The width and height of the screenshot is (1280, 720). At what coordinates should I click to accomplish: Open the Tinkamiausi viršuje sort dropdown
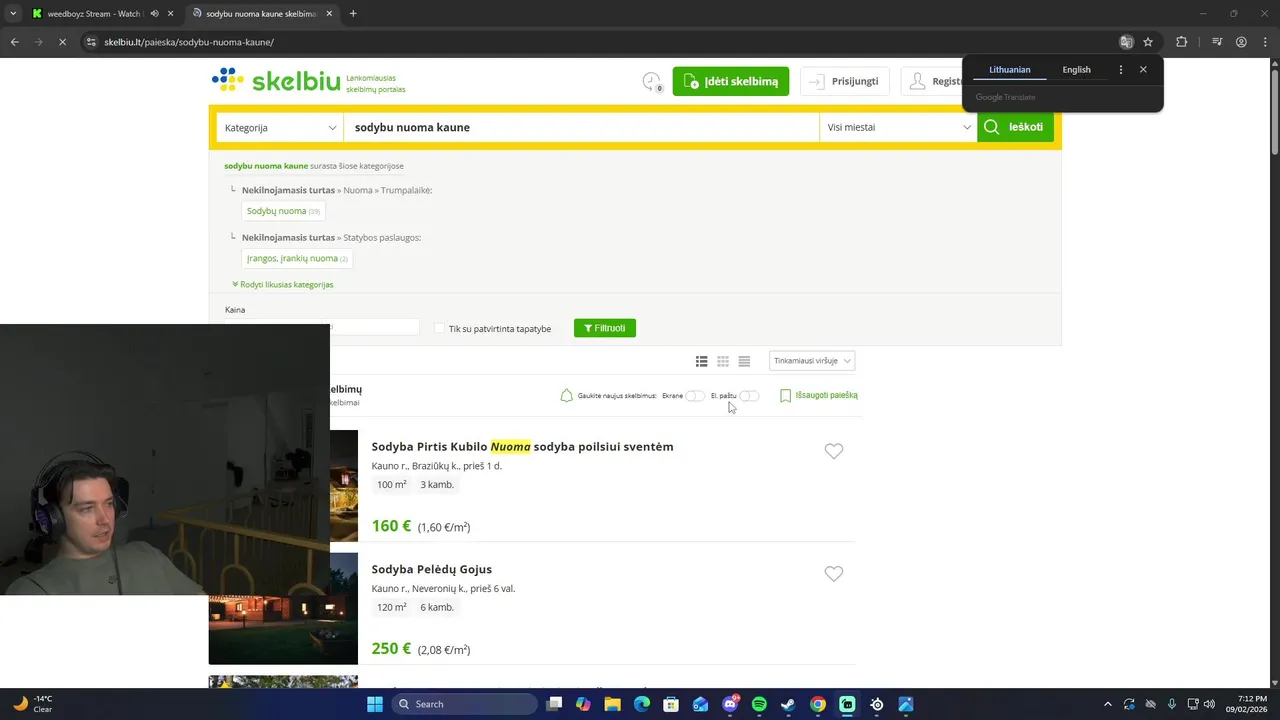coord(812,361)
